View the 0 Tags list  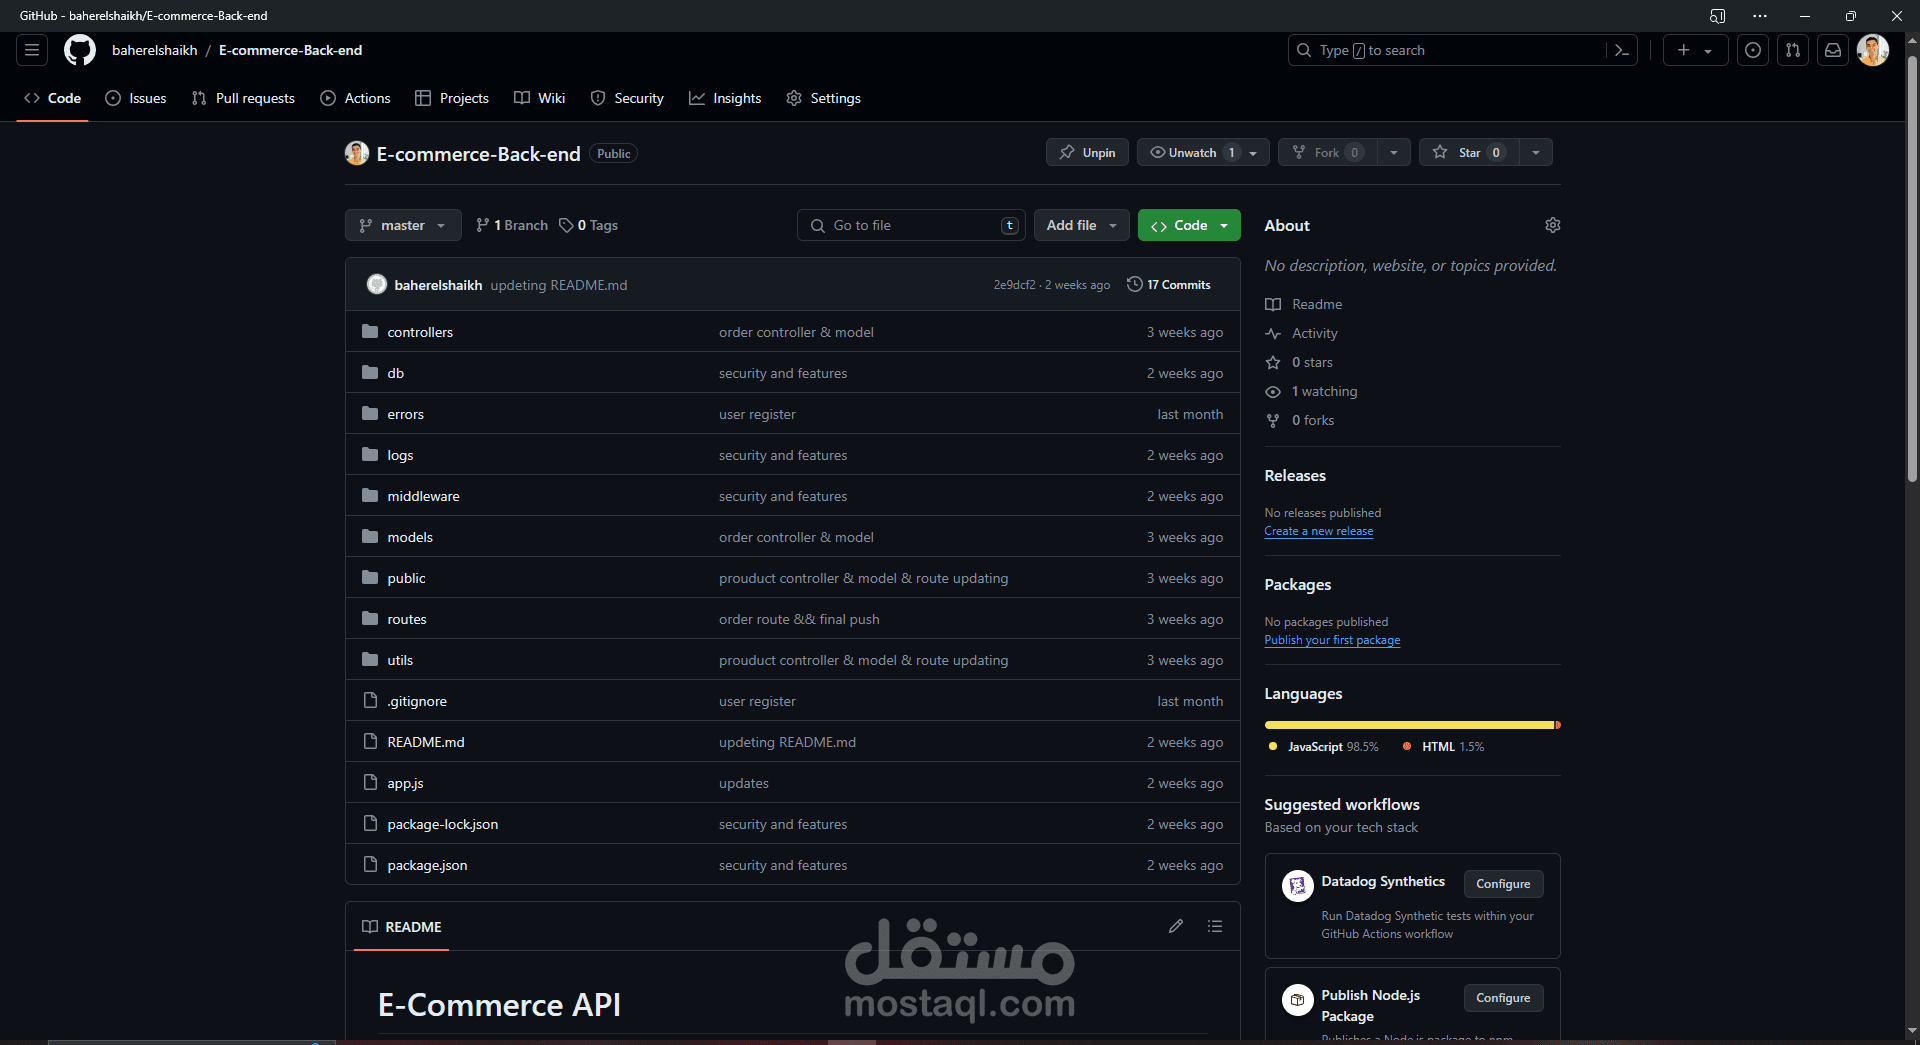pyautogui.click(x=588, y=225)
